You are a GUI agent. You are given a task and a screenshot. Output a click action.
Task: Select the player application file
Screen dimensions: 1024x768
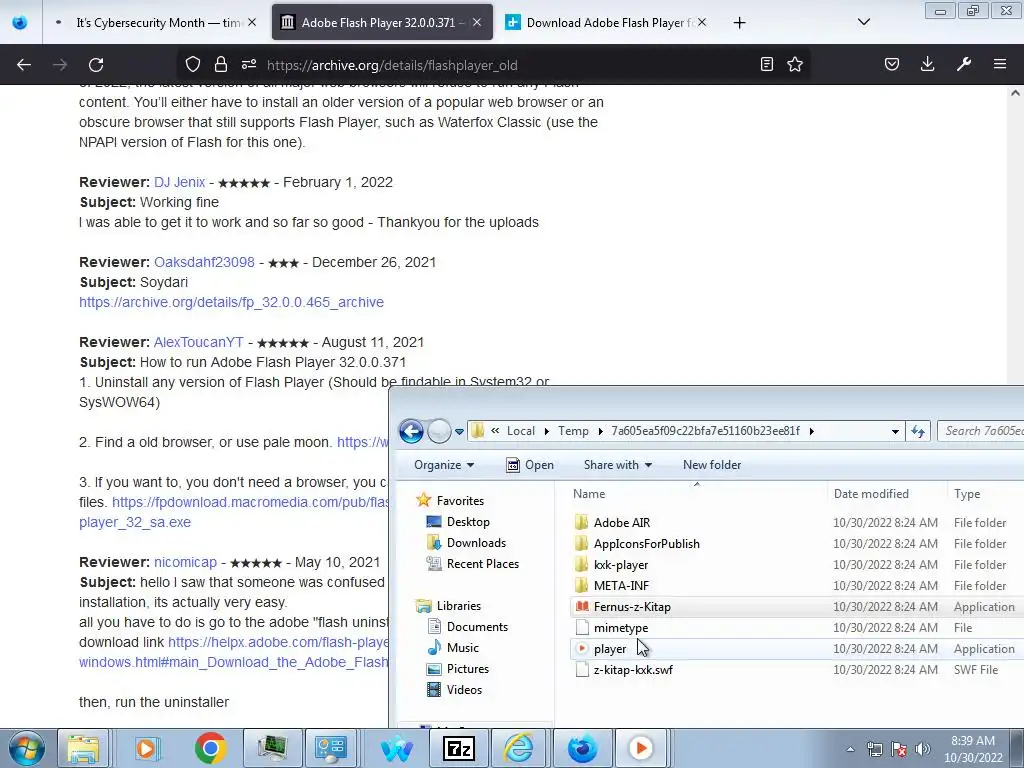609,648
